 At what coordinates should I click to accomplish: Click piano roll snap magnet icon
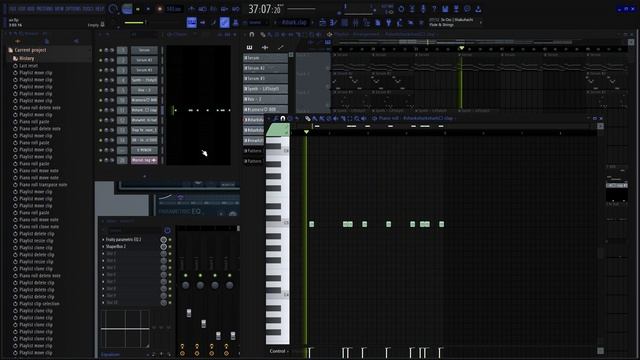click(x=282, y=118)
